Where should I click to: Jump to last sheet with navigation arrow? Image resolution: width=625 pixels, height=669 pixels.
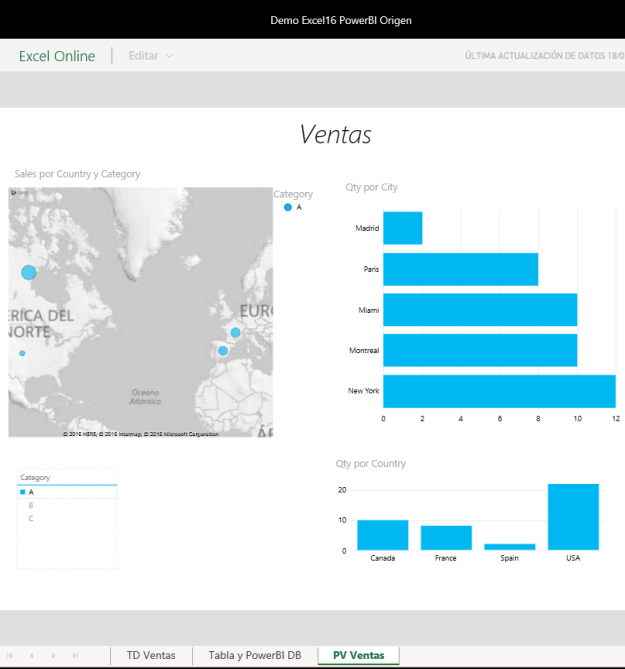coord(76,656)
